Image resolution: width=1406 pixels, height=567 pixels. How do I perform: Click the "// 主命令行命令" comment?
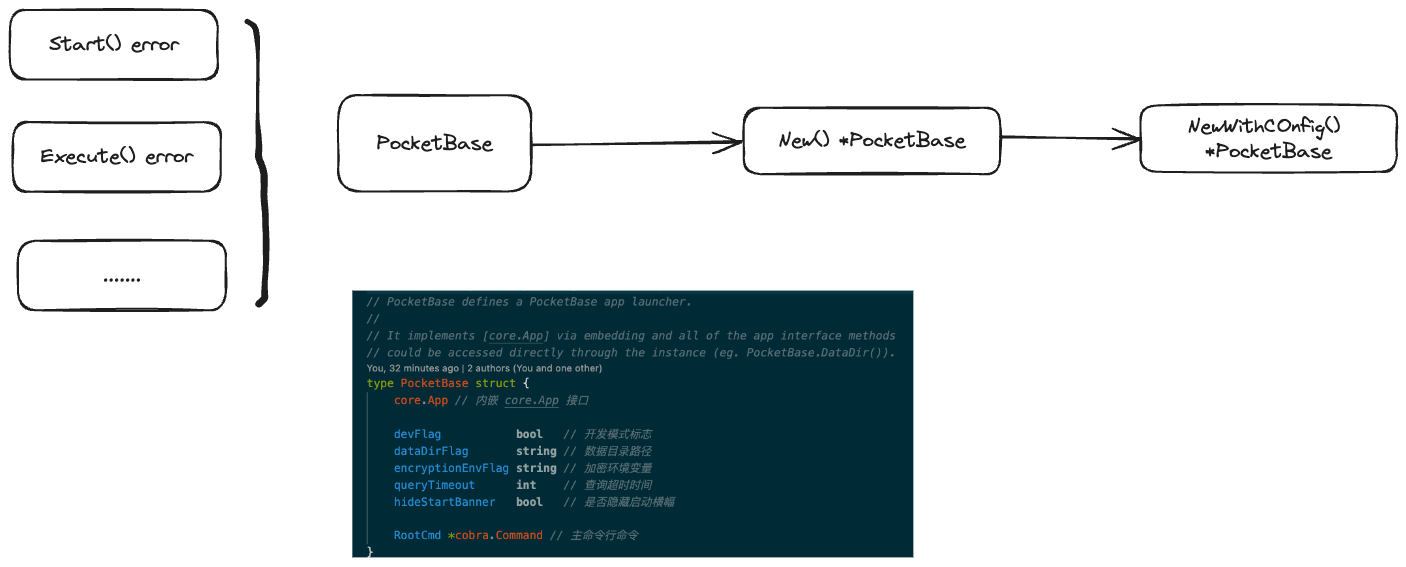(594, 535)
